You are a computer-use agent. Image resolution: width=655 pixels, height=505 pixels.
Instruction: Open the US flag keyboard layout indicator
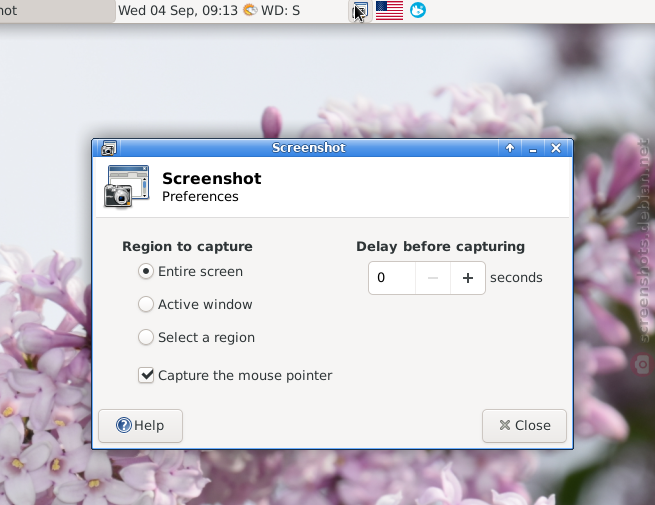pos(389,10)
